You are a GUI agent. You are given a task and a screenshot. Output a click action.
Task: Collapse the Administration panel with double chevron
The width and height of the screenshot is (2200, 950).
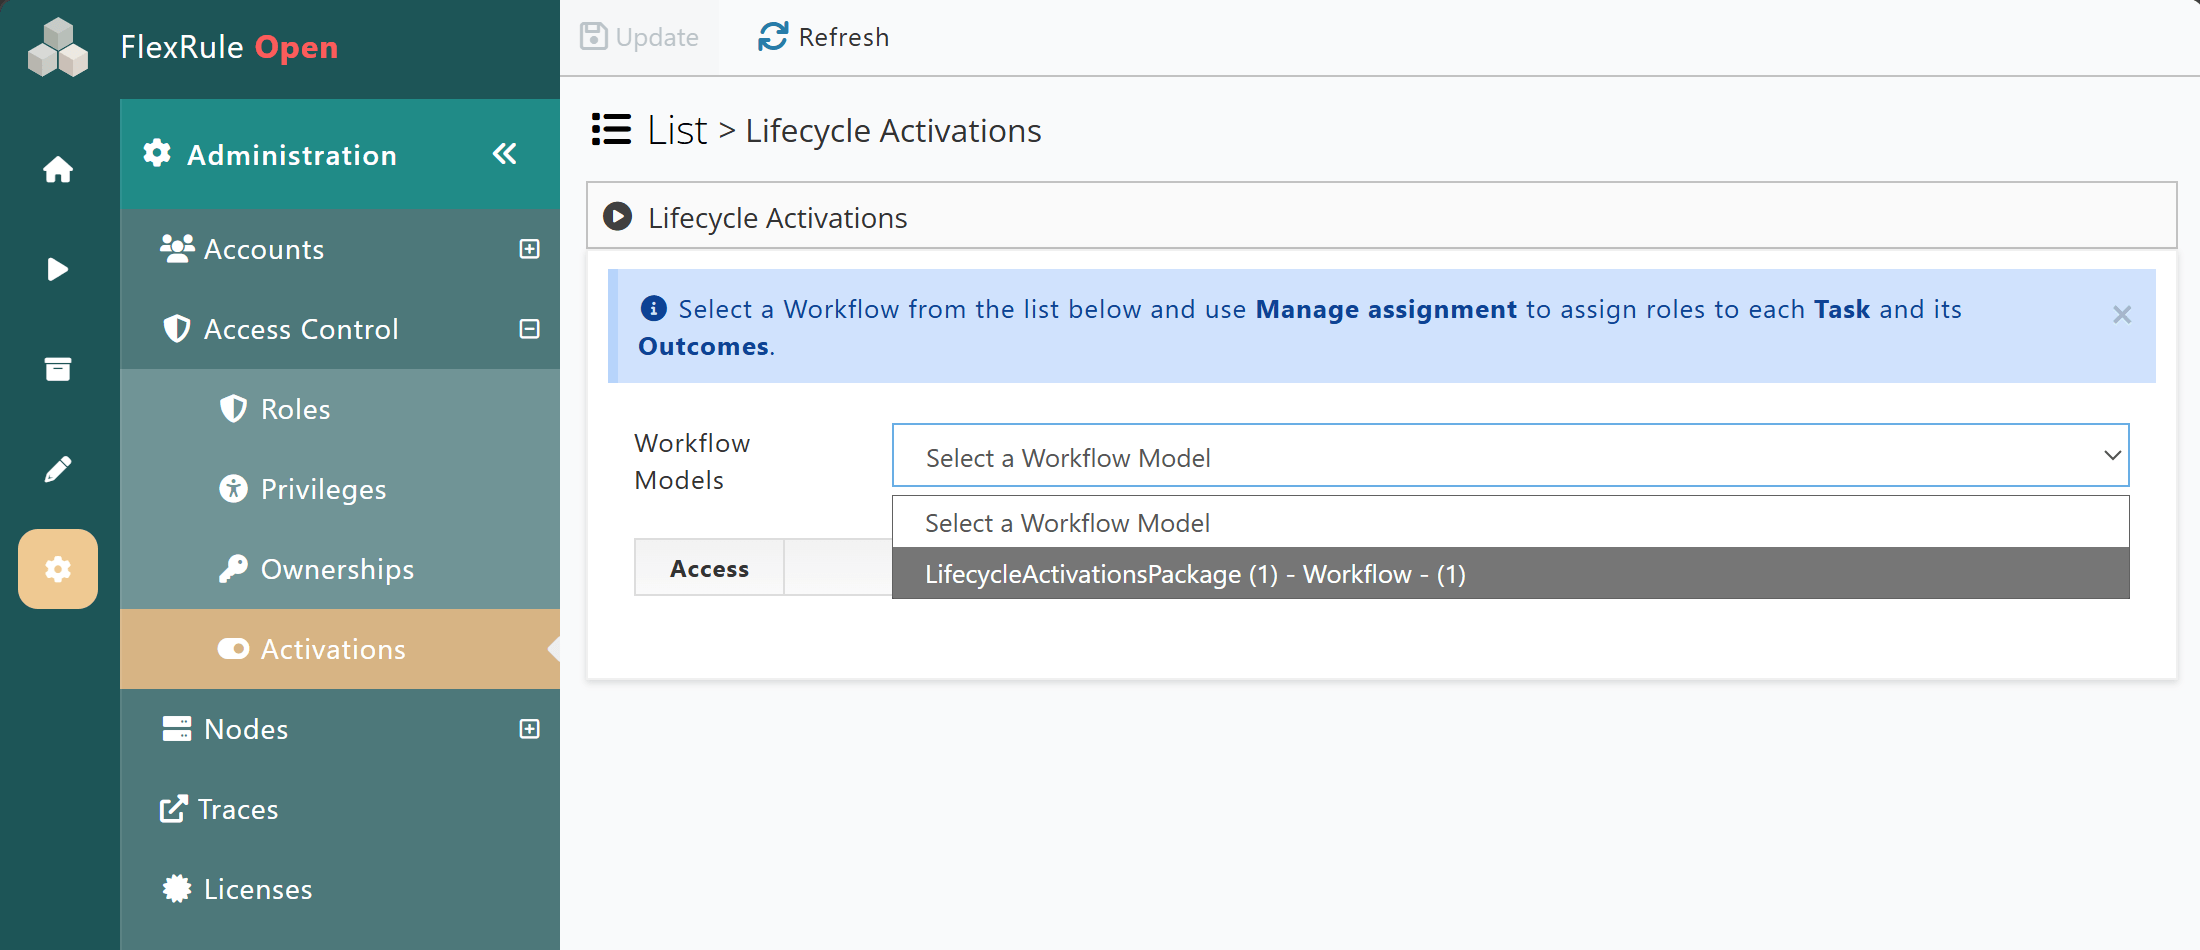[x=505, y=154]
